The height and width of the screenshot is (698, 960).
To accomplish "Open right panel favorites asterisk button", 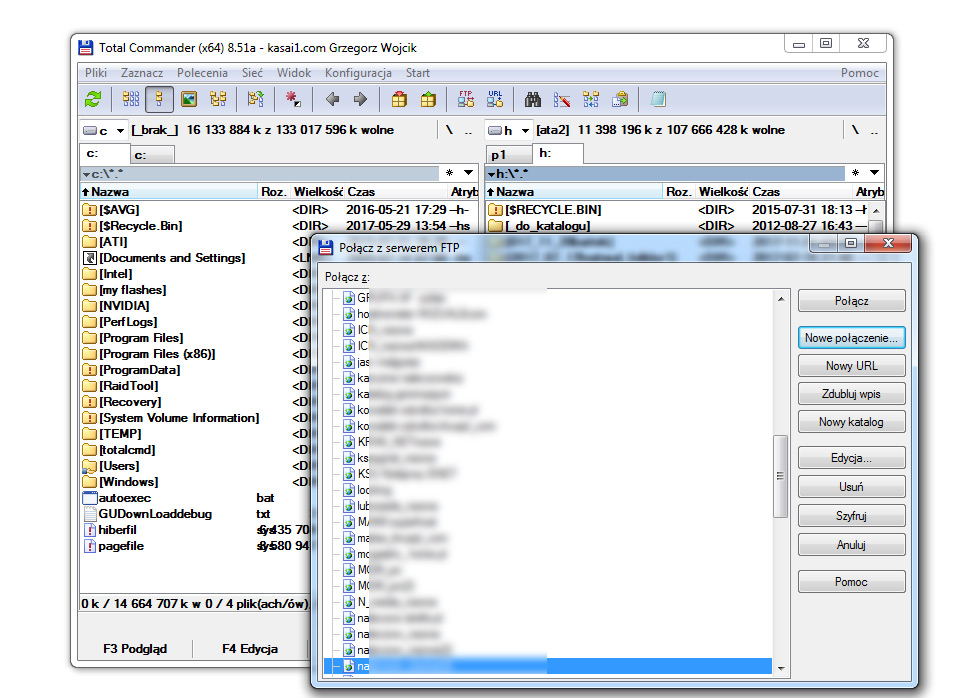I will [x=856, y=173].
